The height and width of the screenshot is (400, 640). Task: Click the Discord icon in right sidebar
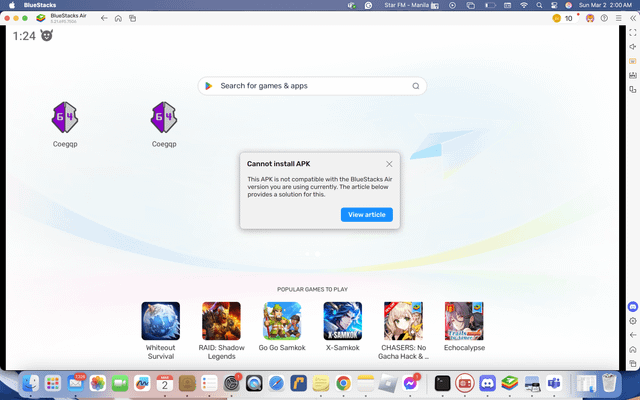coord(632,305)
